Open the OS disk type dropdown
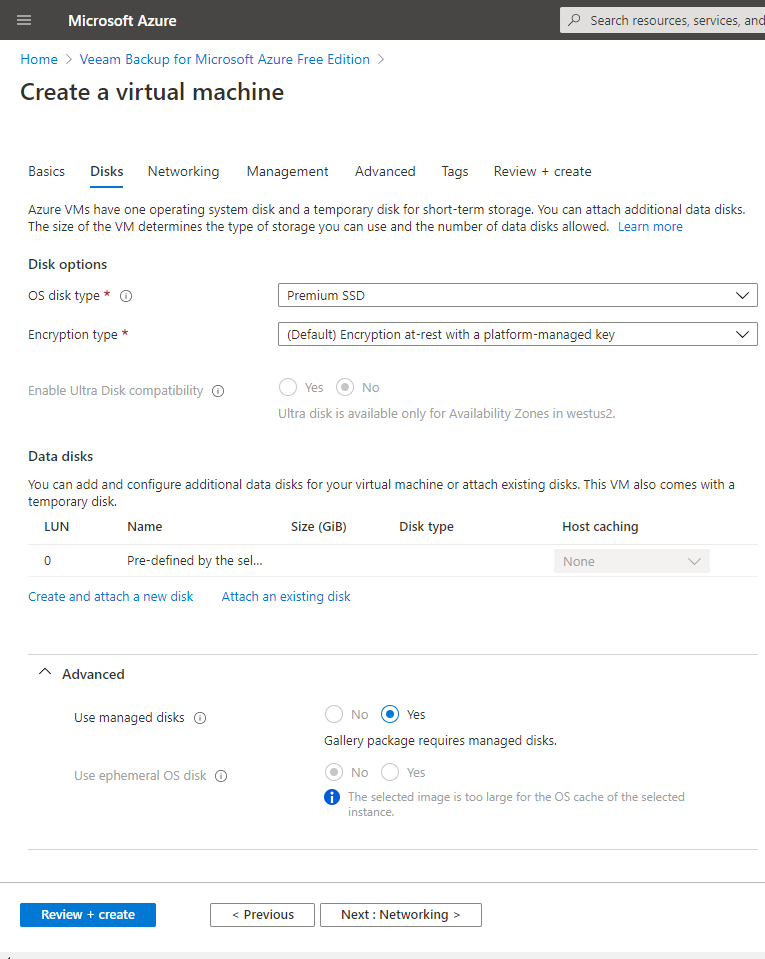 (x=517, y=296)
